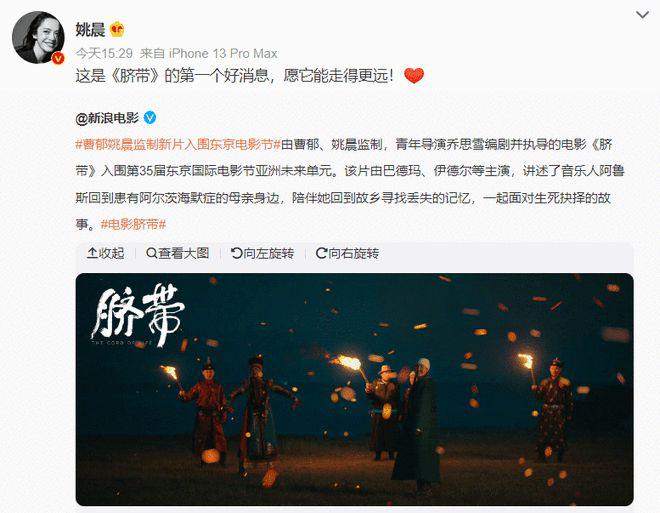Click the post timestamp 今天15:29

(104, 53)
